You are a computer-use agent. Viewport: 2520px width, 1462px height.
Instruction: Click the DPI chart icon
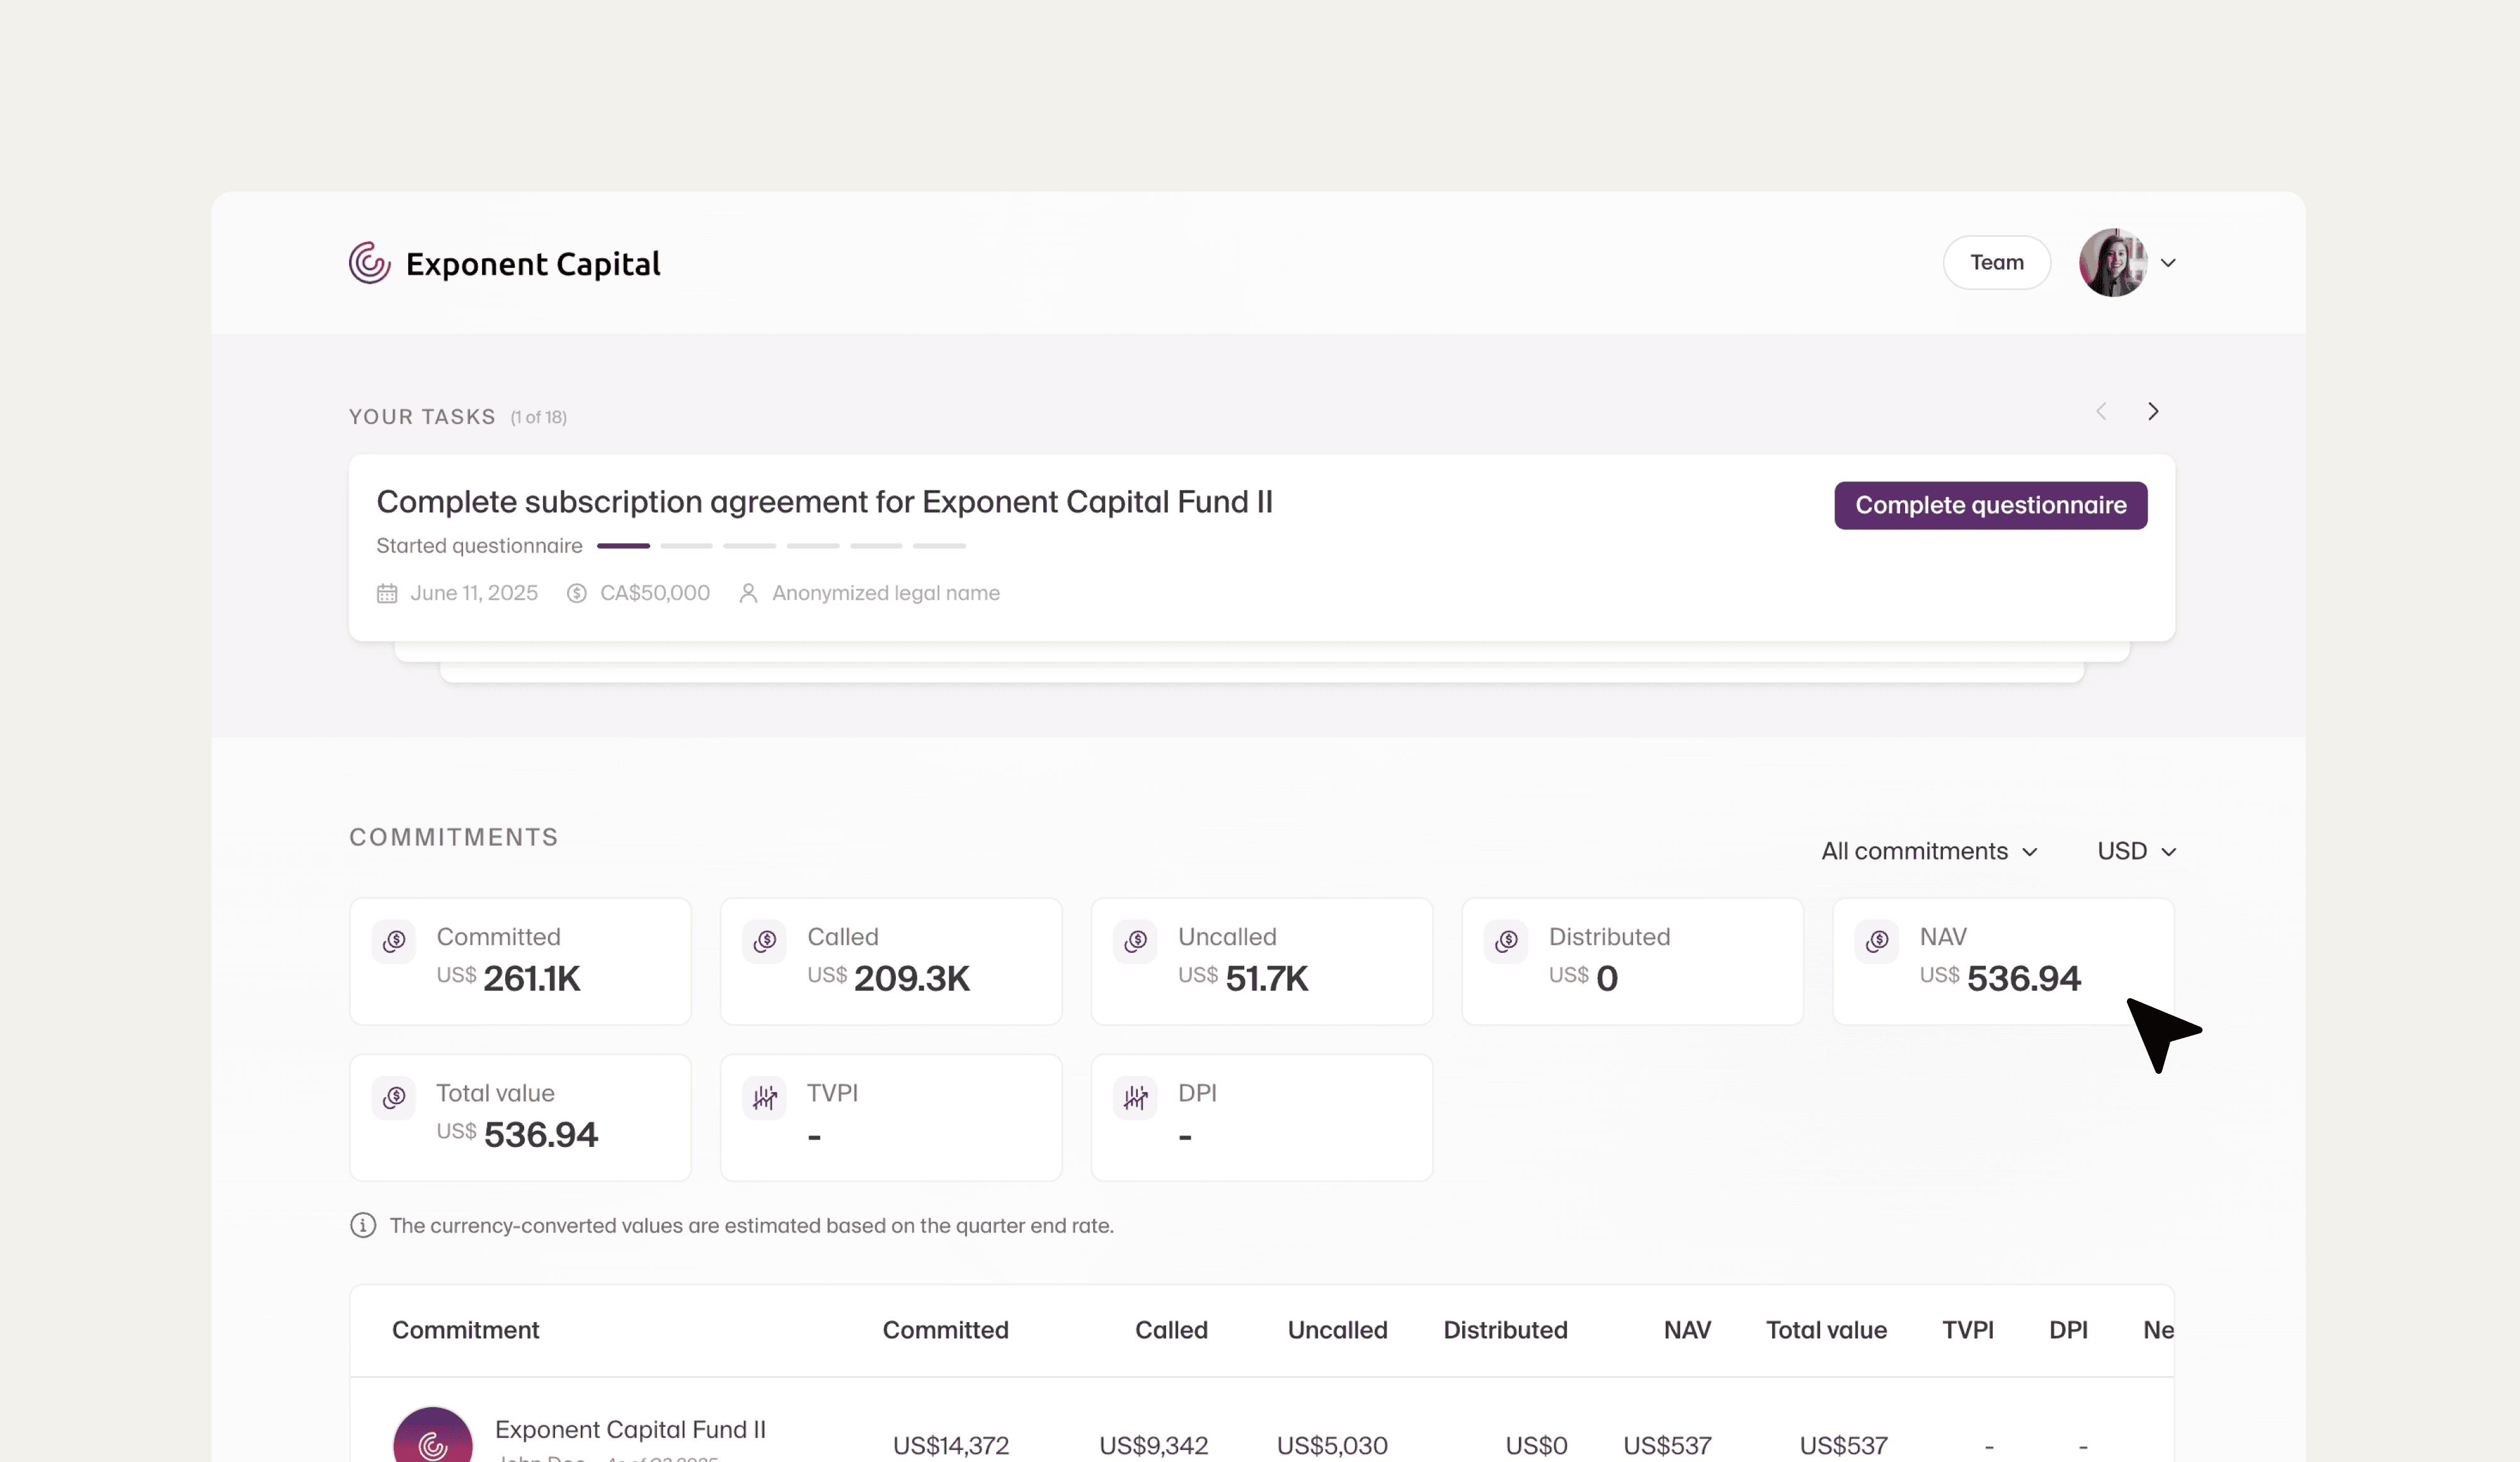pyautogui.click(x=1135, y=1097)
